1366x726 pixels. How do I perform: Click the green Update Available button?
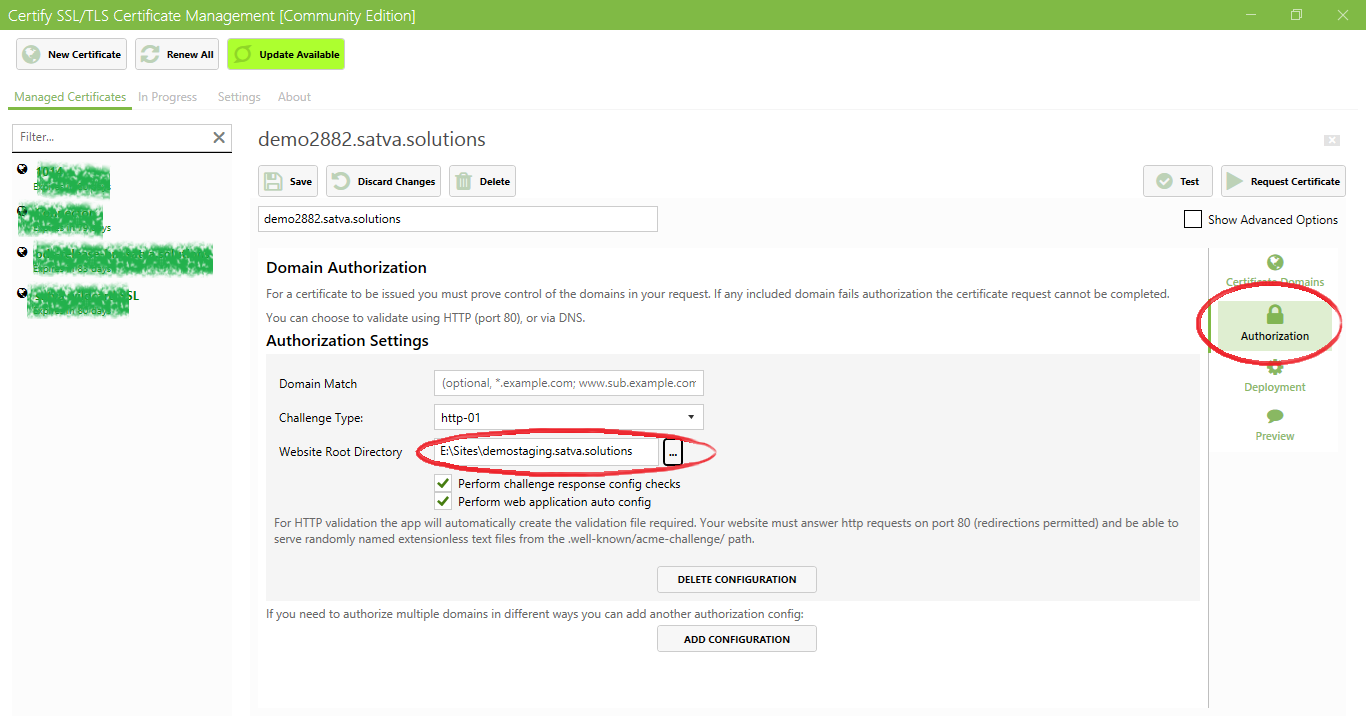tap(285, 54)
